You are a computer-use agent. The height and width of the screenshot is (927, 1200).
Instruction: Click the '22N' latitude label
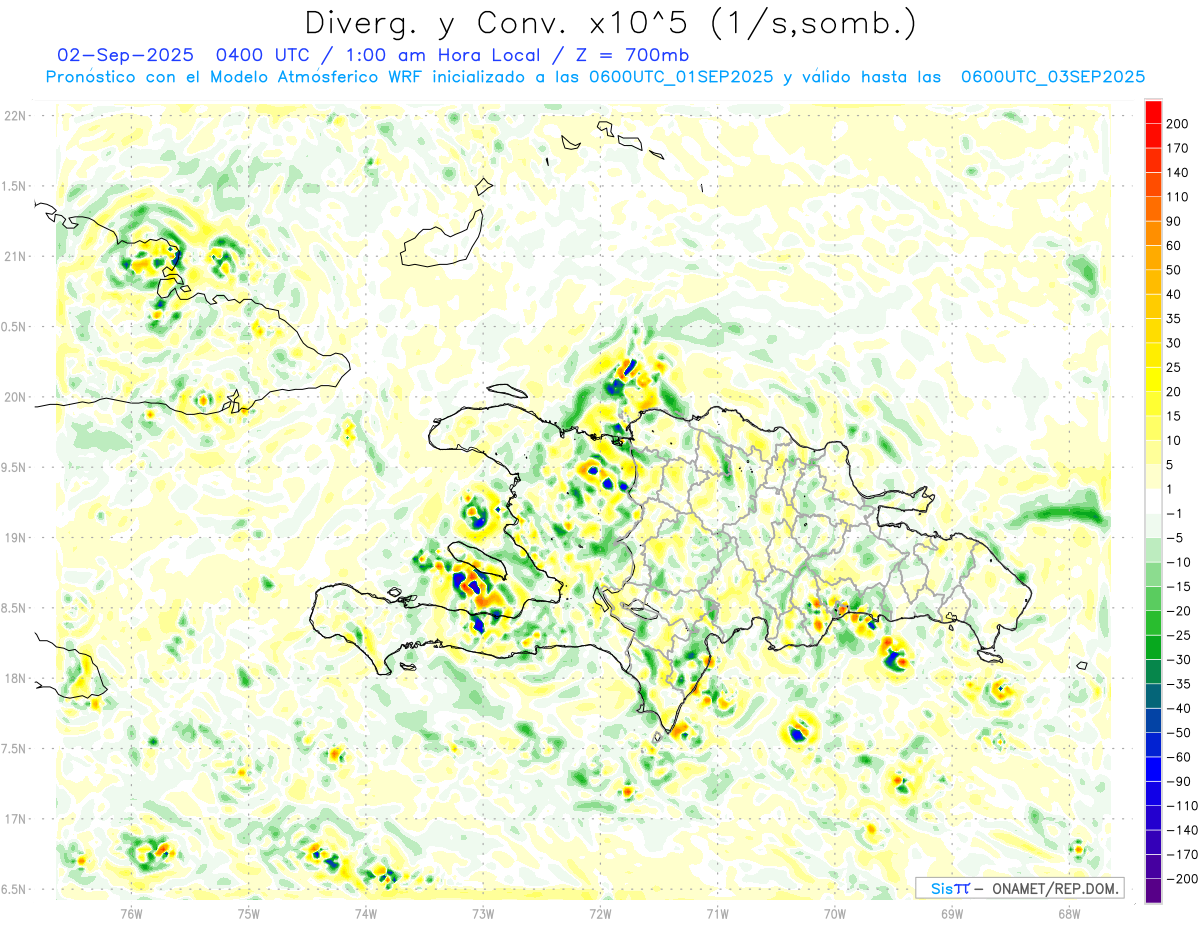coord(14,116)
